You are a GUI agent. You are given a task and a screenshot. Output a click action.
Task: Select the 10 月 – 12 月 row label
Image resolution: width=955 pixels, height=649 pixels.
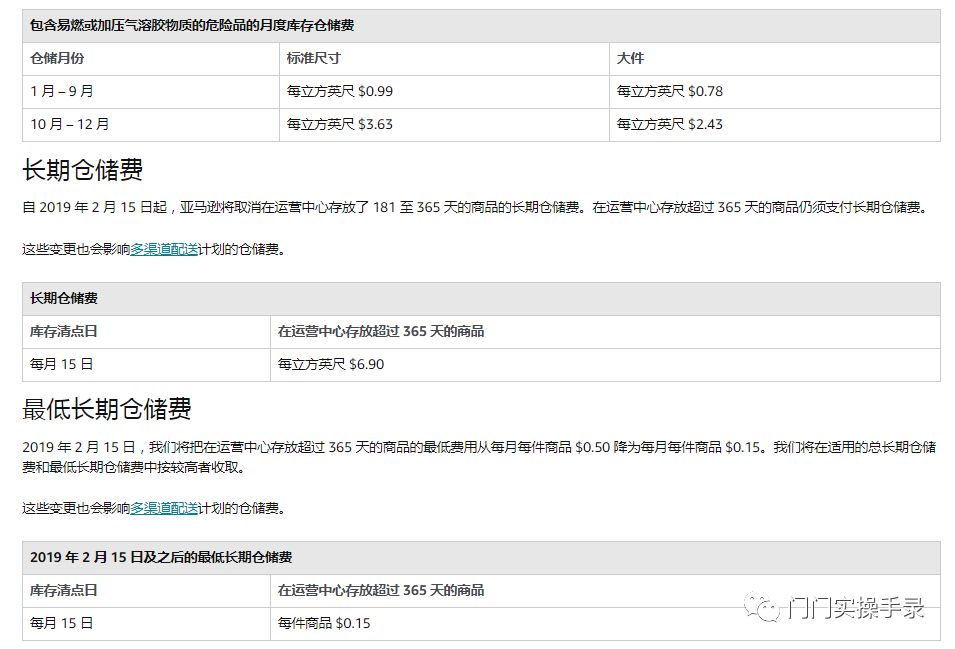[x=69, y=124]
